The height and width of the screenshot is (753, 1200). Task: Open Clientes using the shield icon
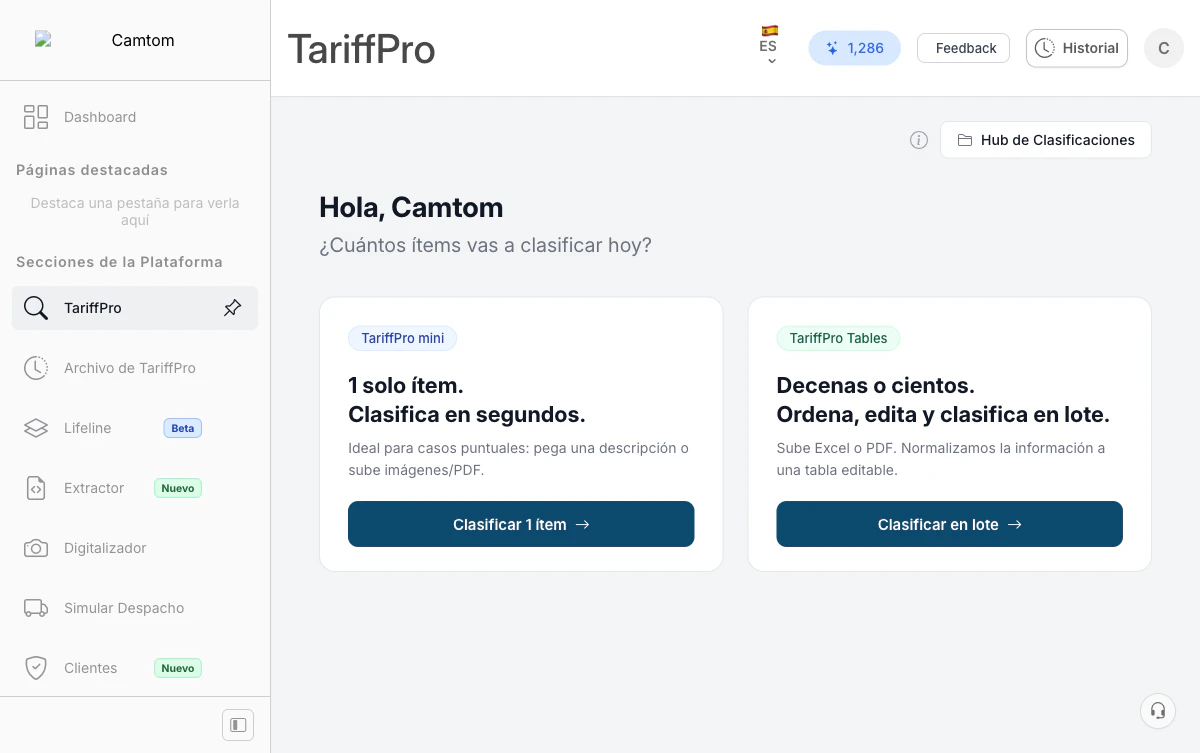35,668
